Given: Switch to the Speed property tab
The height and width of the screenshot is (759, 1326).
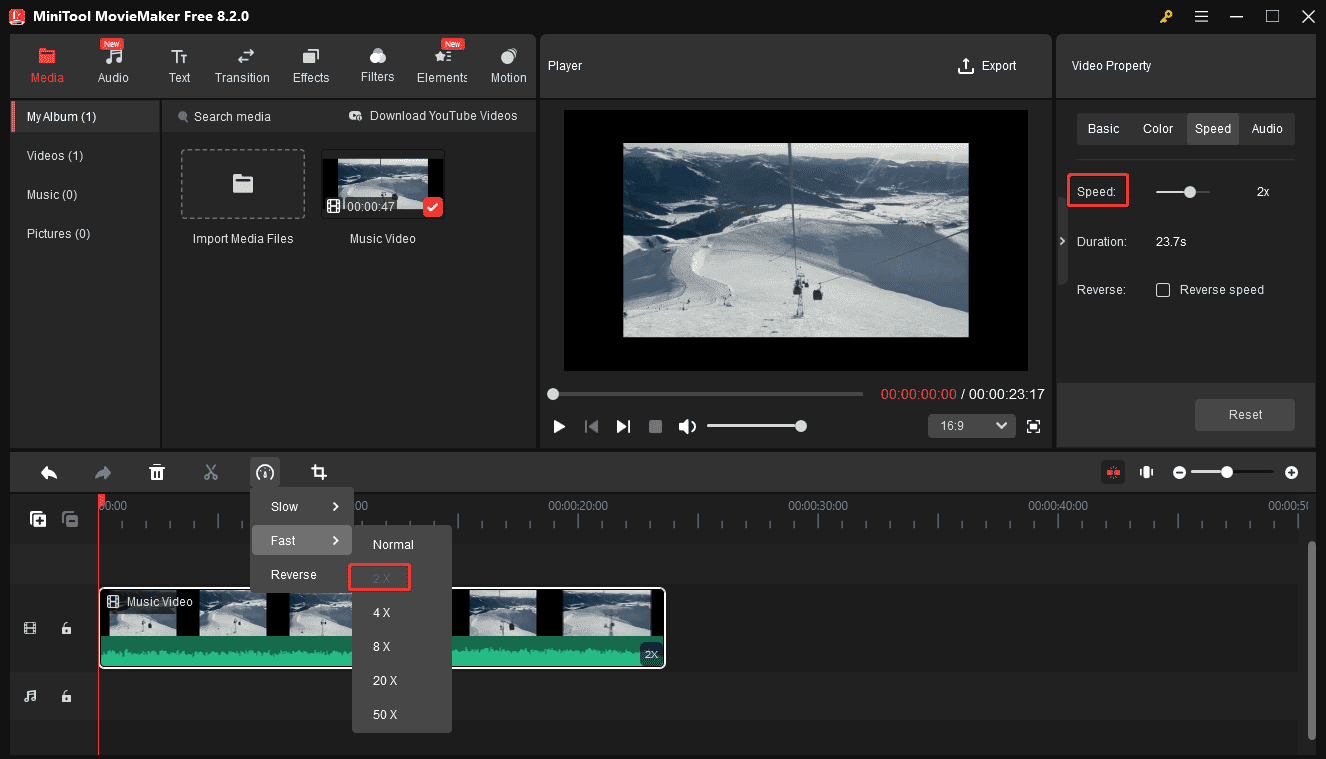Looking at the screenshot, I should tap(1213, 129).
